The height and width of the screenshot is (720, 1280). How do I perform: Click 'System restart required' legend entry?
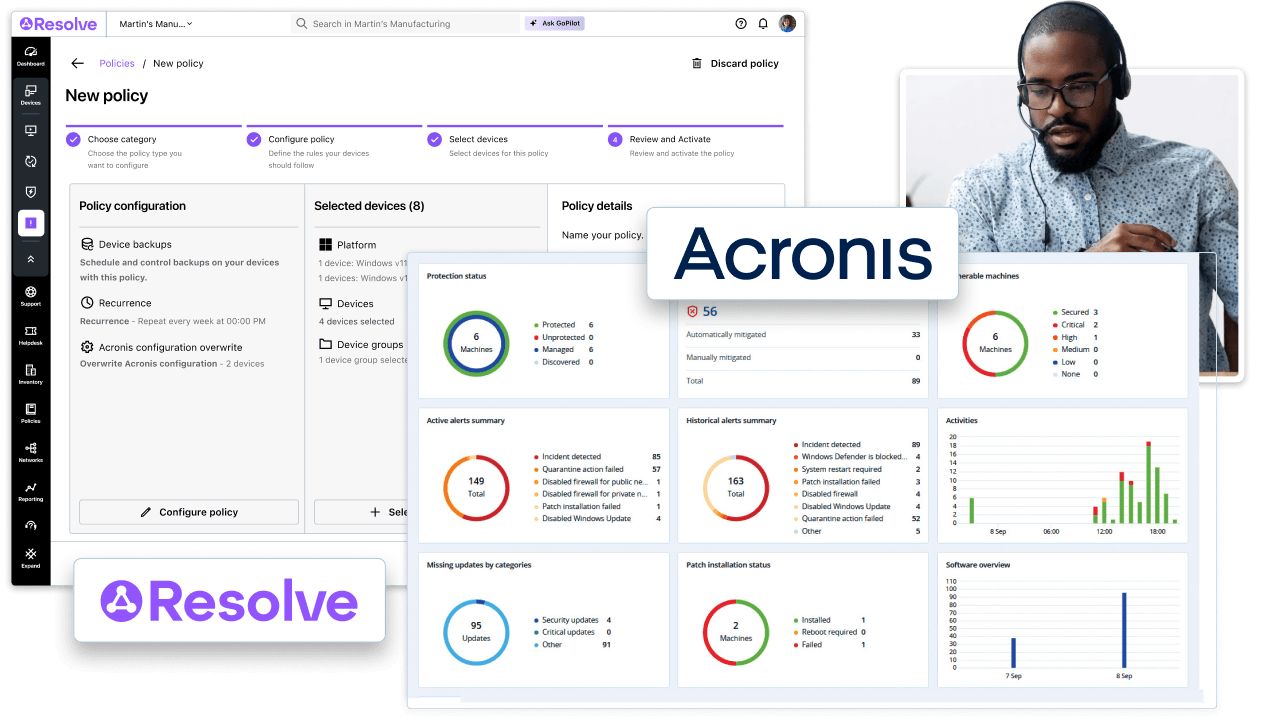click(x=841, y=469)
